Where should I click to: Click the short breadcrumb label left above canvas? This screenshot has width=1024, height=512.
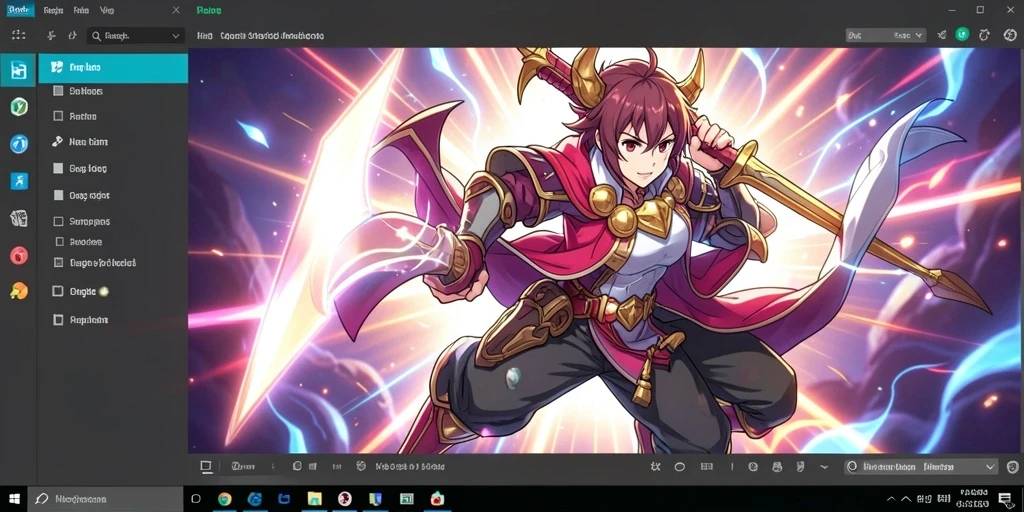(205, 36)
